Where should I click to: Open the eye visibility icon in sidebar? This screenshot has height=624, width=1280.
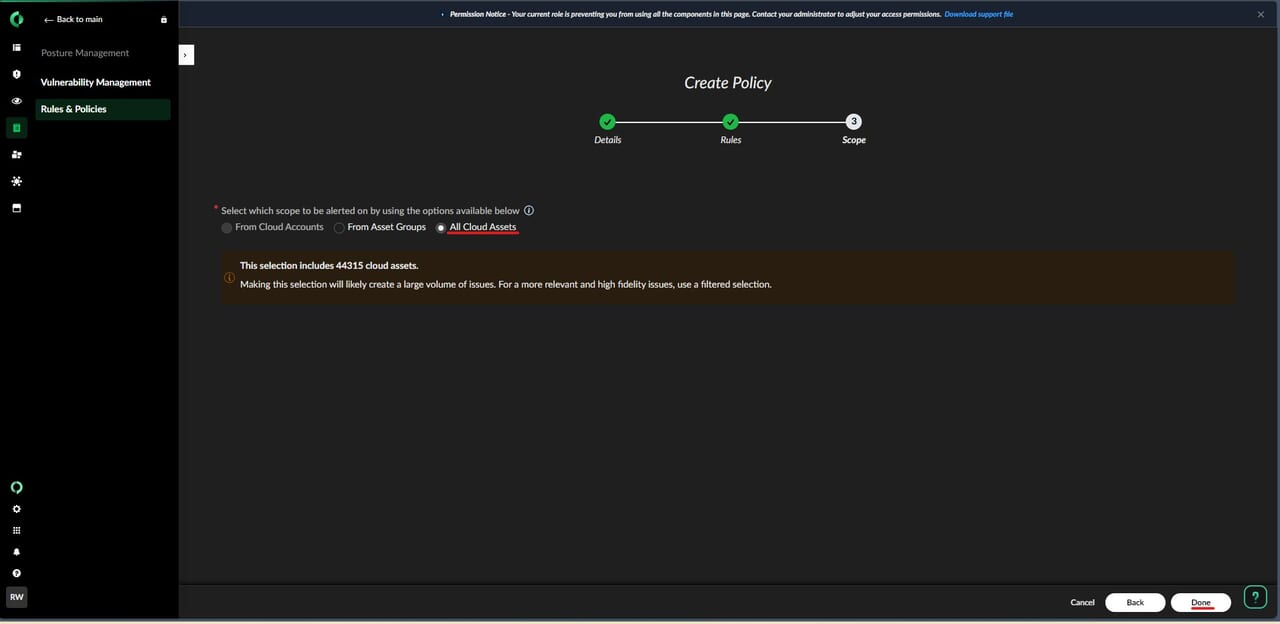[x=16, y=101]
